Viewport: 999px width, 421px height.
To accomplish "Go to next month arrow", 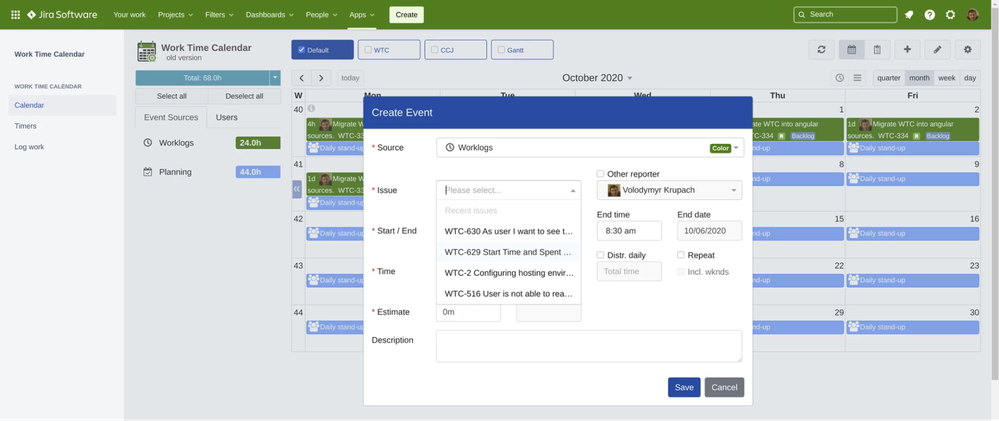I will [x=321, y=78].
